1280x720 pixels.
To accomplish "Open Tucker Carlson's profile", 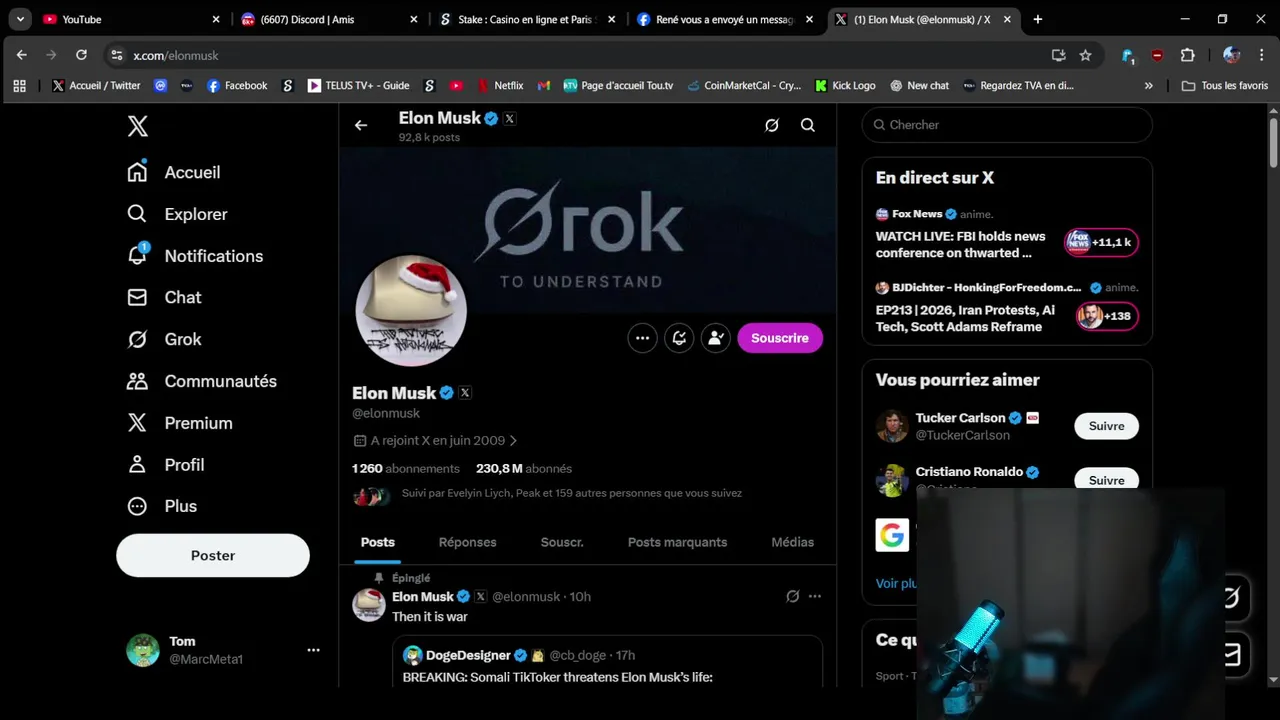I will 960,418.
